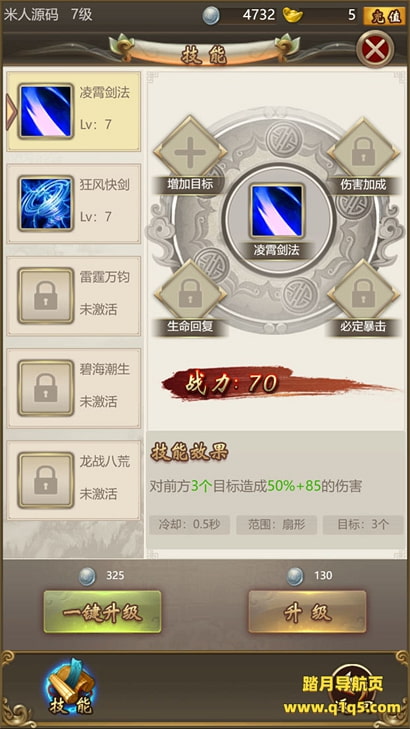Tap the locked 必定暴击 rune slot
Image resolution: width=410 pixels, height=729 pixels.
click(364, 296)
